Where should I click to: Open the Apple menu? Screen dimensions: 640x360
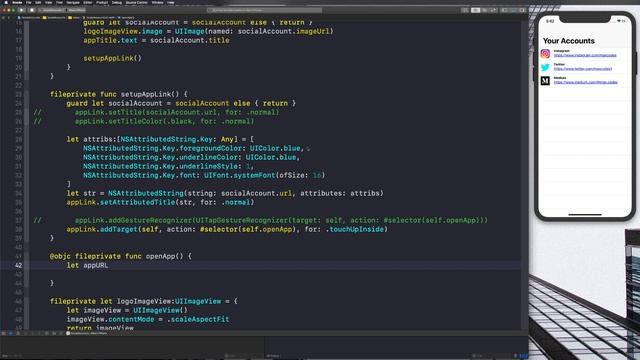tap(6, 2)
